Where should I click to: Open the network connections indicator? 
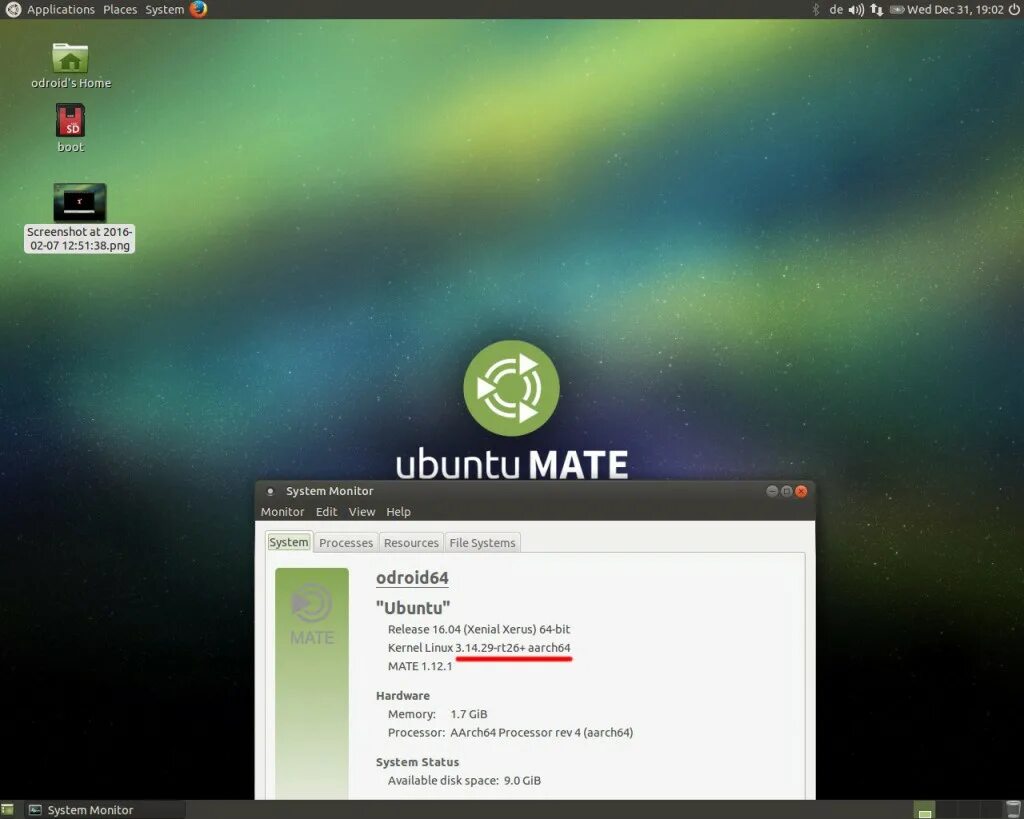[877, 9]
